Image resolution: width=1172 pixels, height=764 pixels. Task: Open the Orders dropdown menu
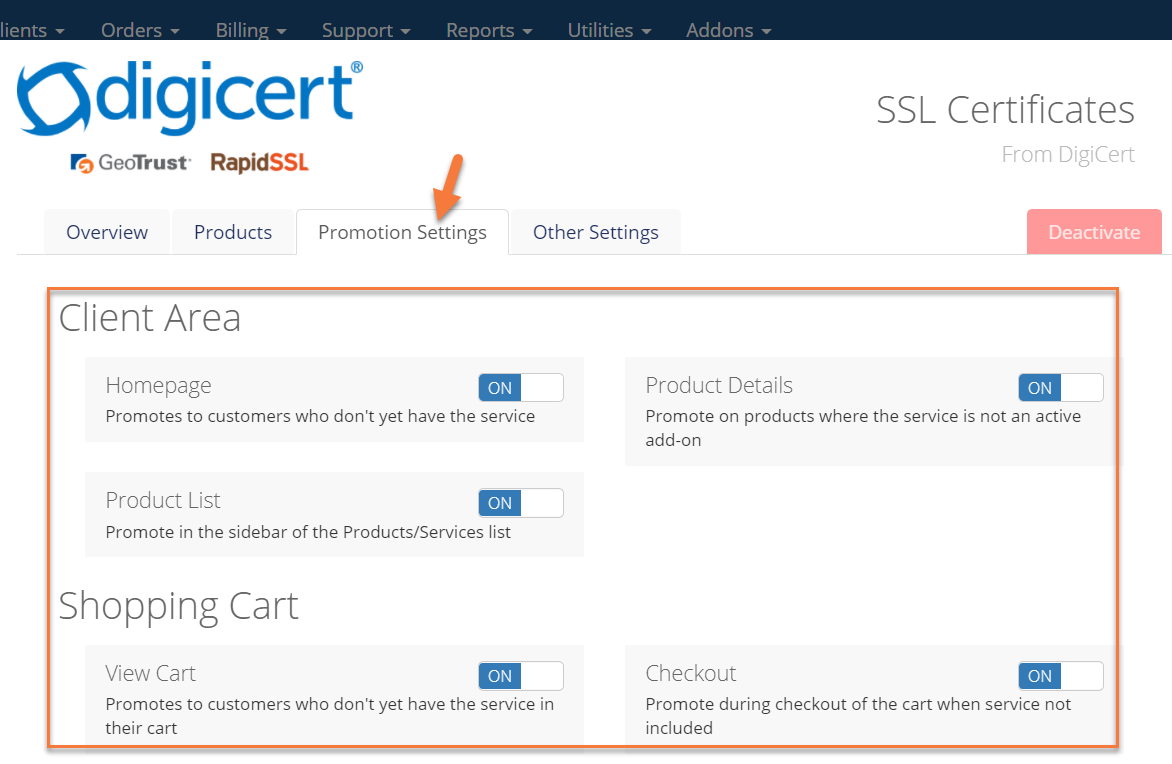pyautogui.click(x=140, y=30)
